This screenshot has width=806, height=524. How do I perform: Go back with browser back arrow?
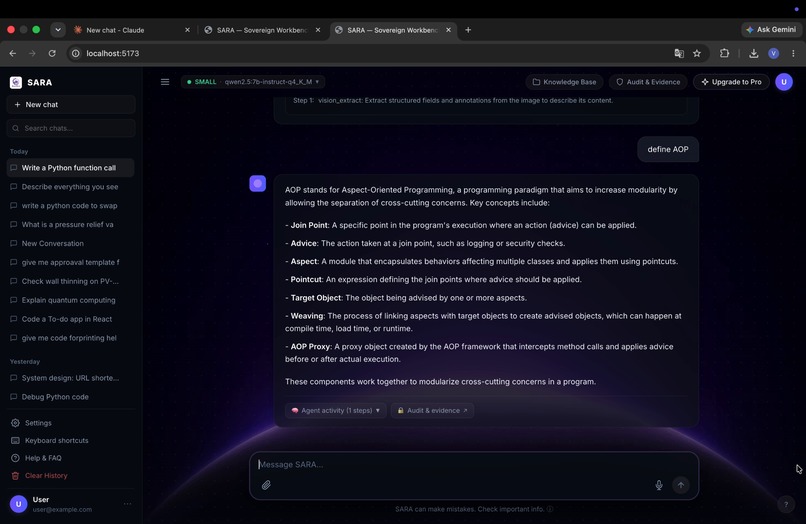(13, 53)
